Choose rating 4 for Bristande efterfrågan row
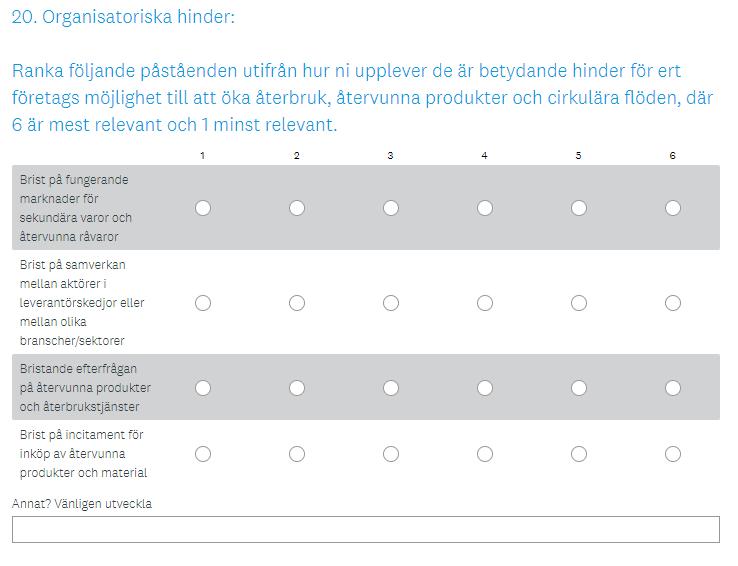738x566 pixels. pyautogui.click(x=485, y=388)
